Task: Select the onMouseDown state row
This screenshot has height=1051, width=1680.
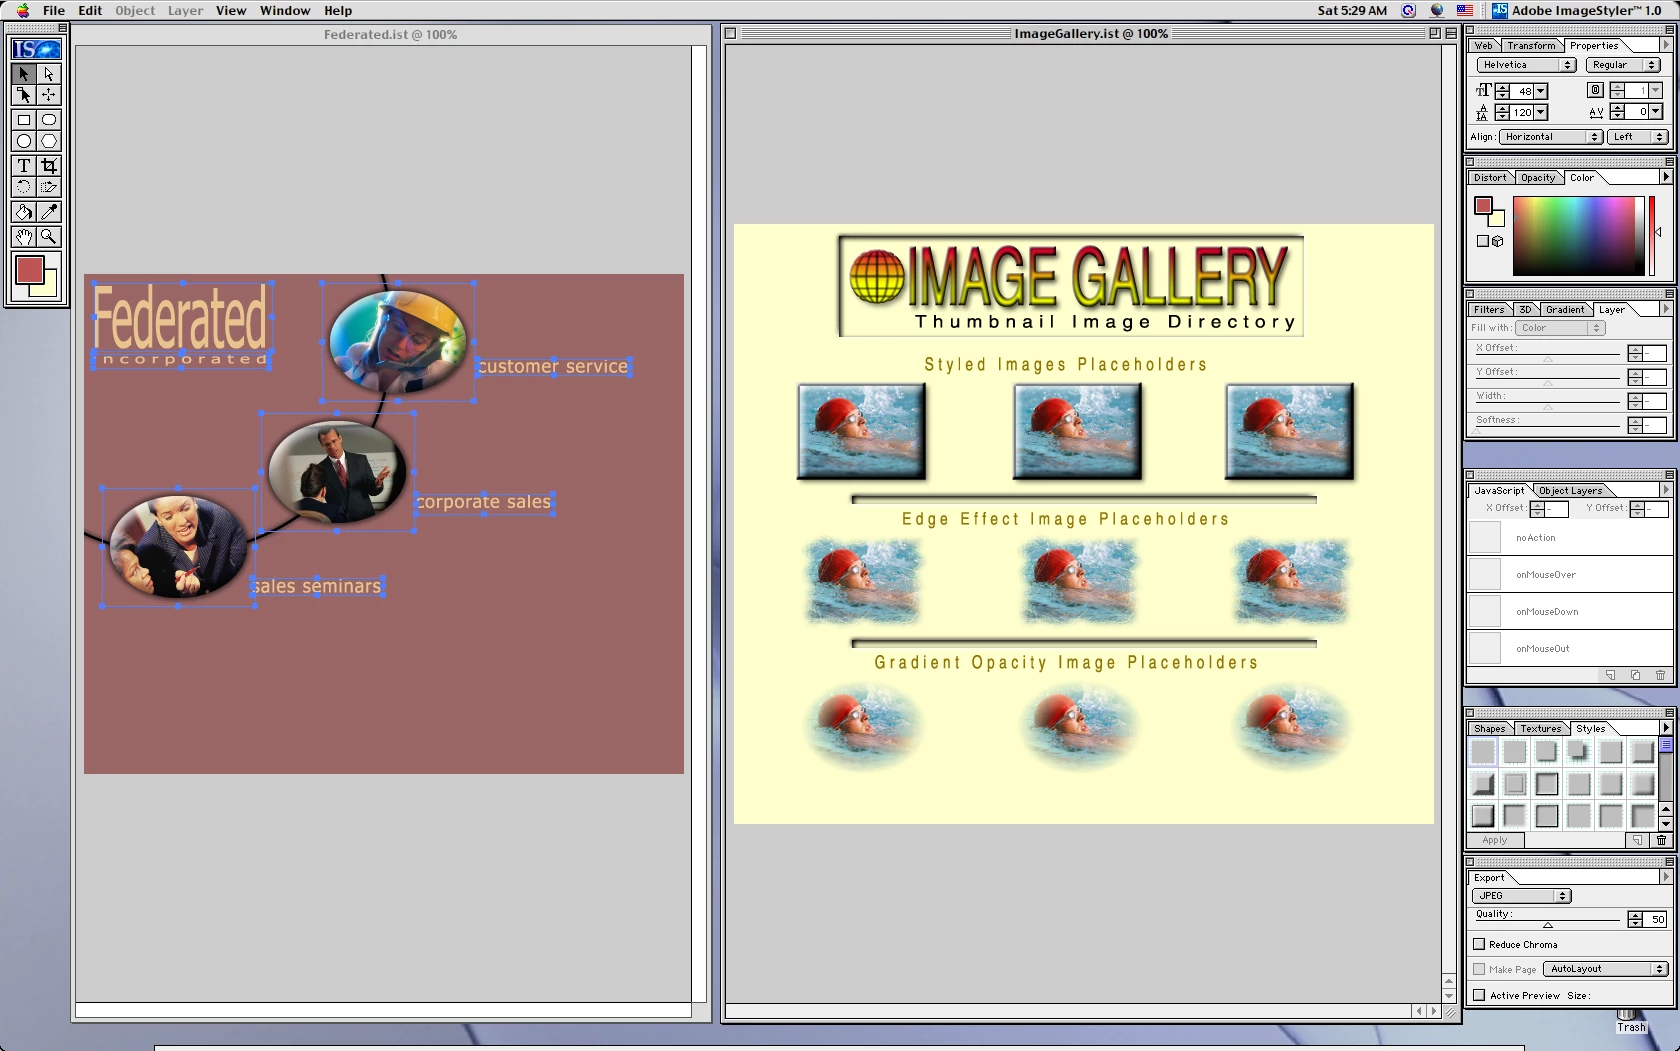Action: coord(1569,611)
